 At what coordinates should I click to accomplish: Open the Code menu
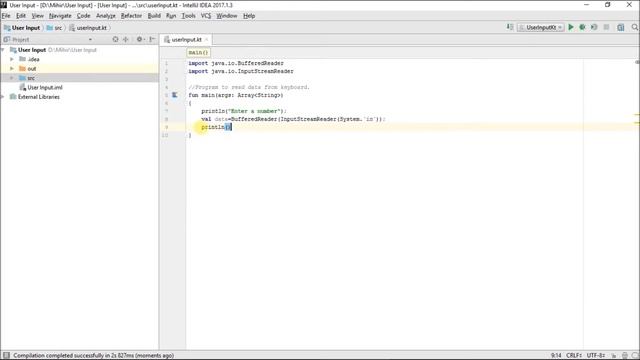pyautogui.click(x=83, y=16)
